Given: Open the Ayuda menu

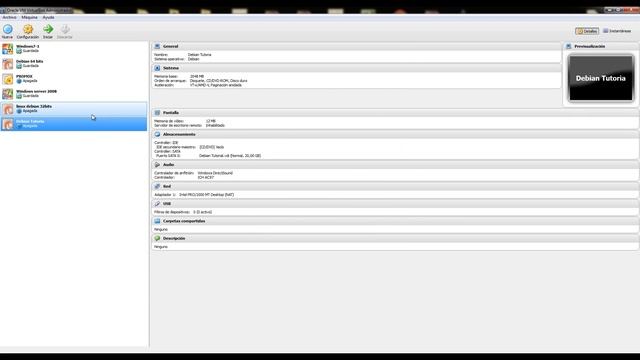Looking at the screenshot, I should 48,18.
